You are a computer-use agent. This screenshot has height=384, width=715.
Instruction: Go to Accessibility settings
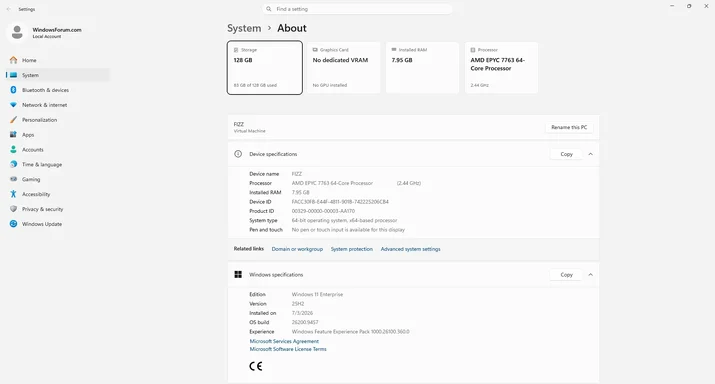(x=57, y=194)
